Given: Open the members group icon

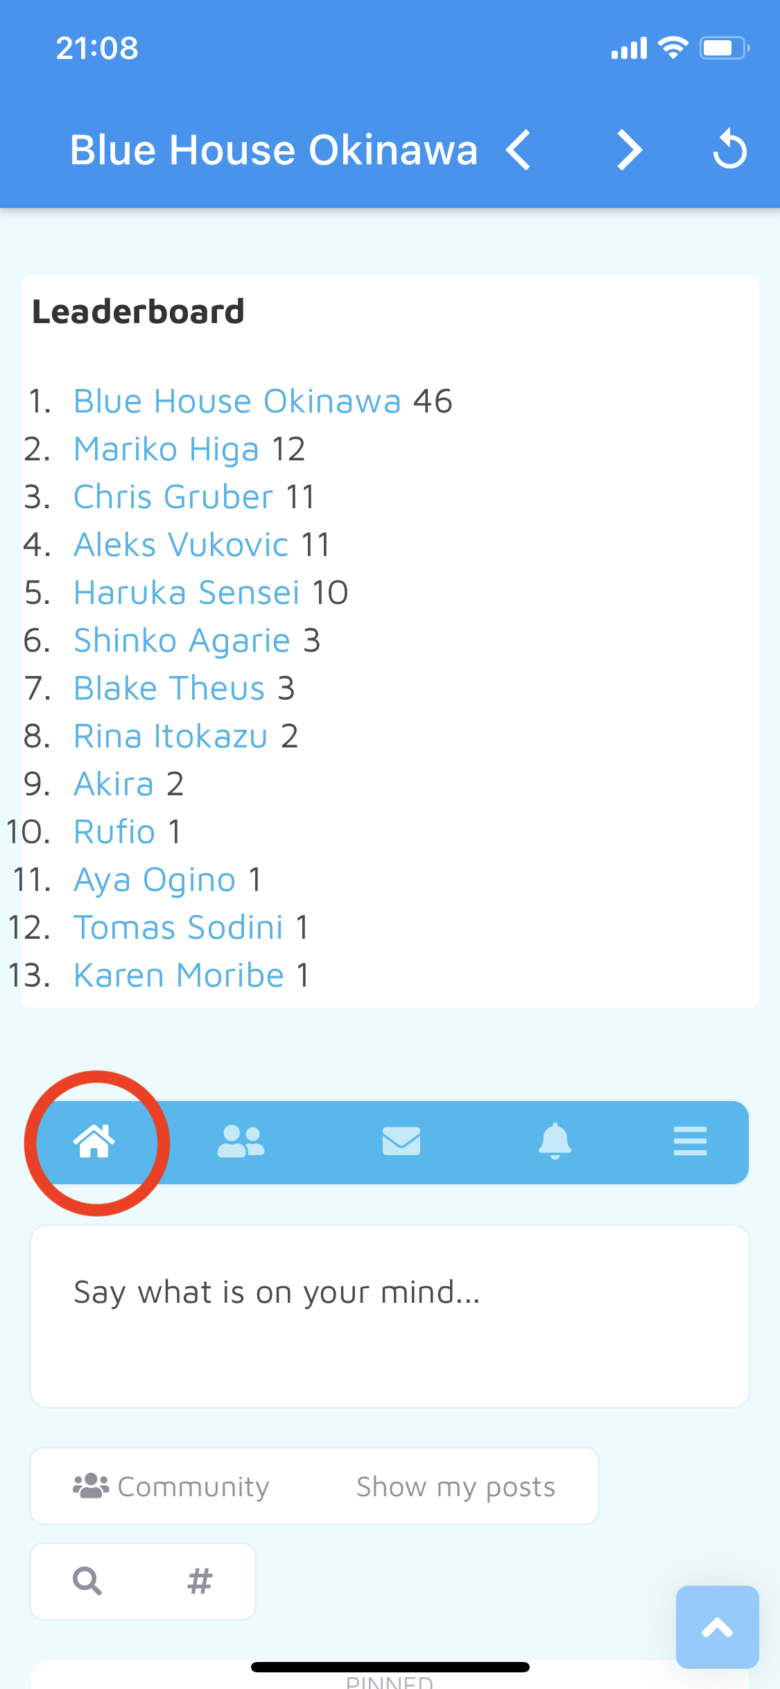Looking at the screenshot, I should click(x=241, y=1141).
